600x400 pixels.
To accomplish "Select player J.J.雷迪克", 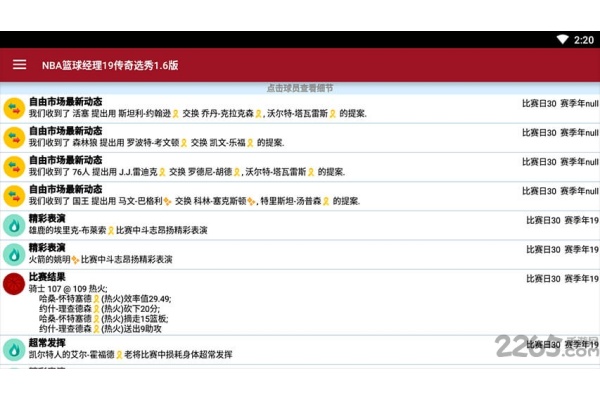I will (138, 172).
